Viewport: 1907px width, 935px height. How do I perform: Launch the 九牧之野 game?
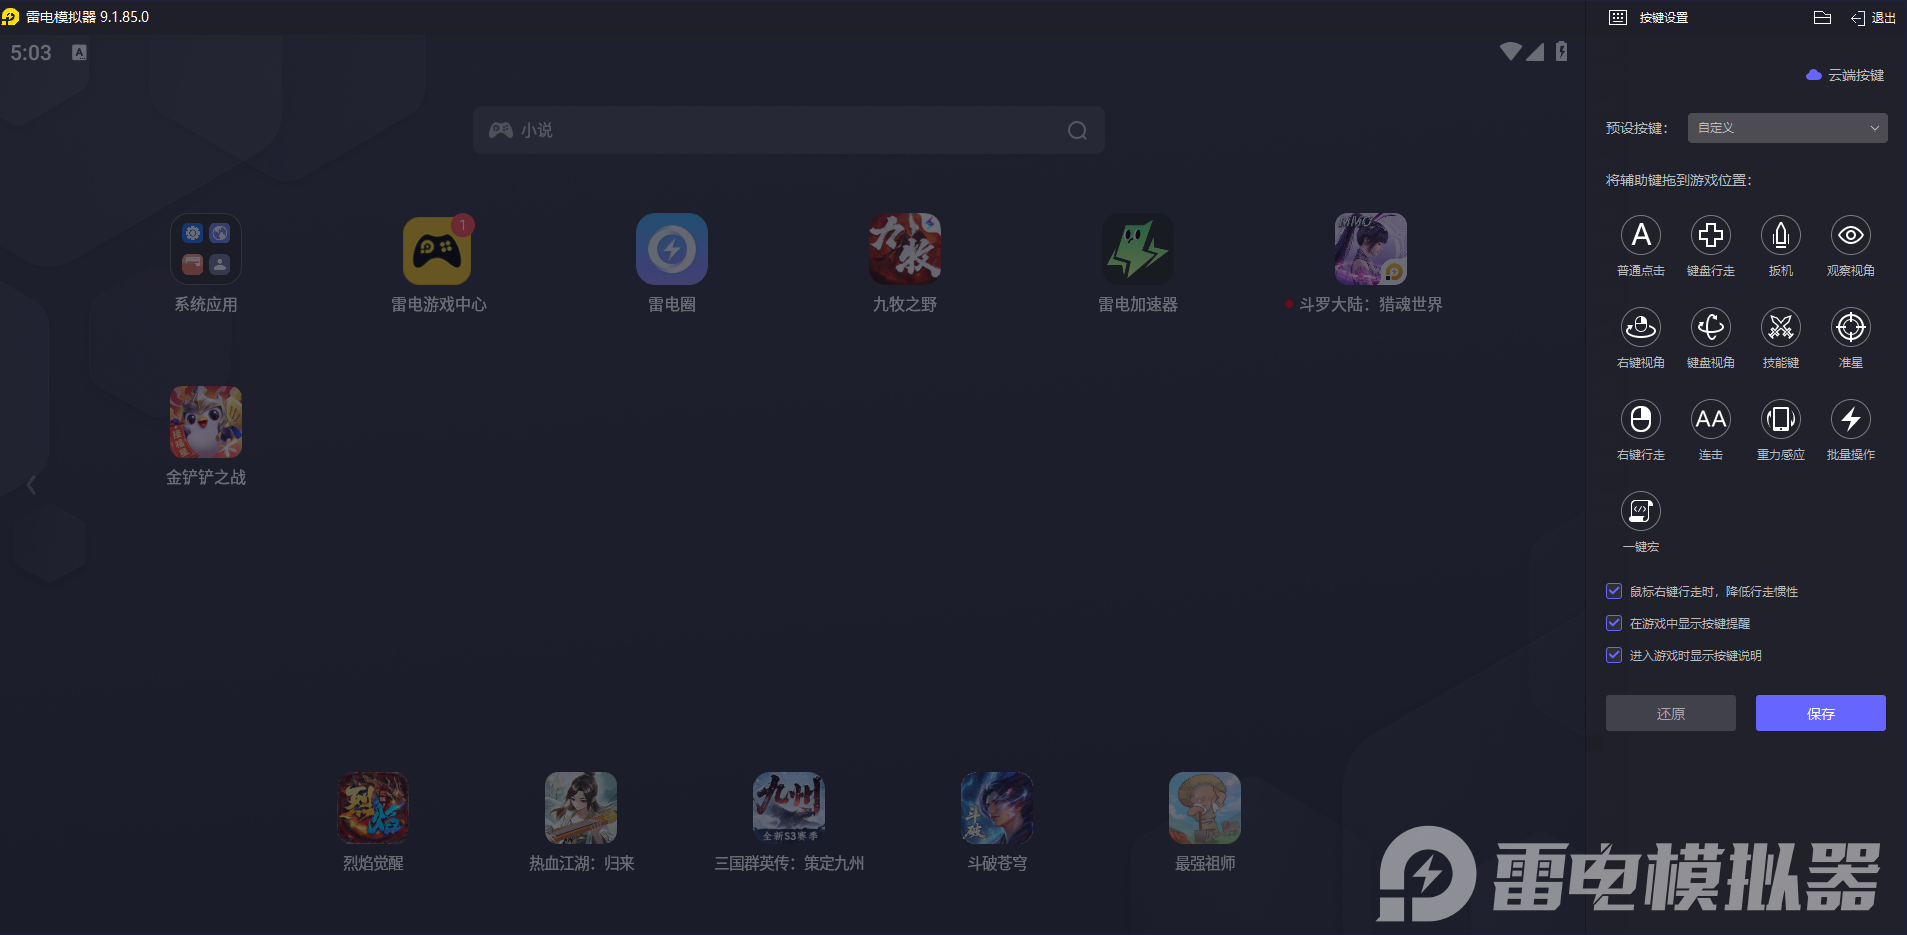(x=905, y=249)
